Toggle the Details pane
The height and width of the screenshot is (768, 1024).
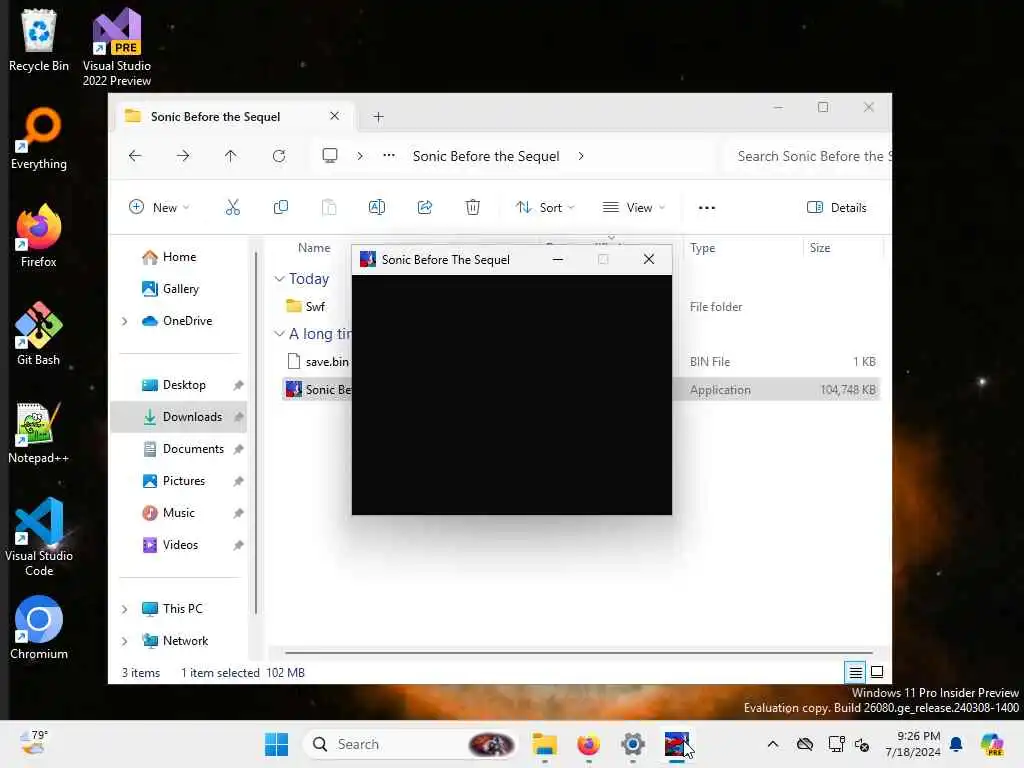click(837, 208)
